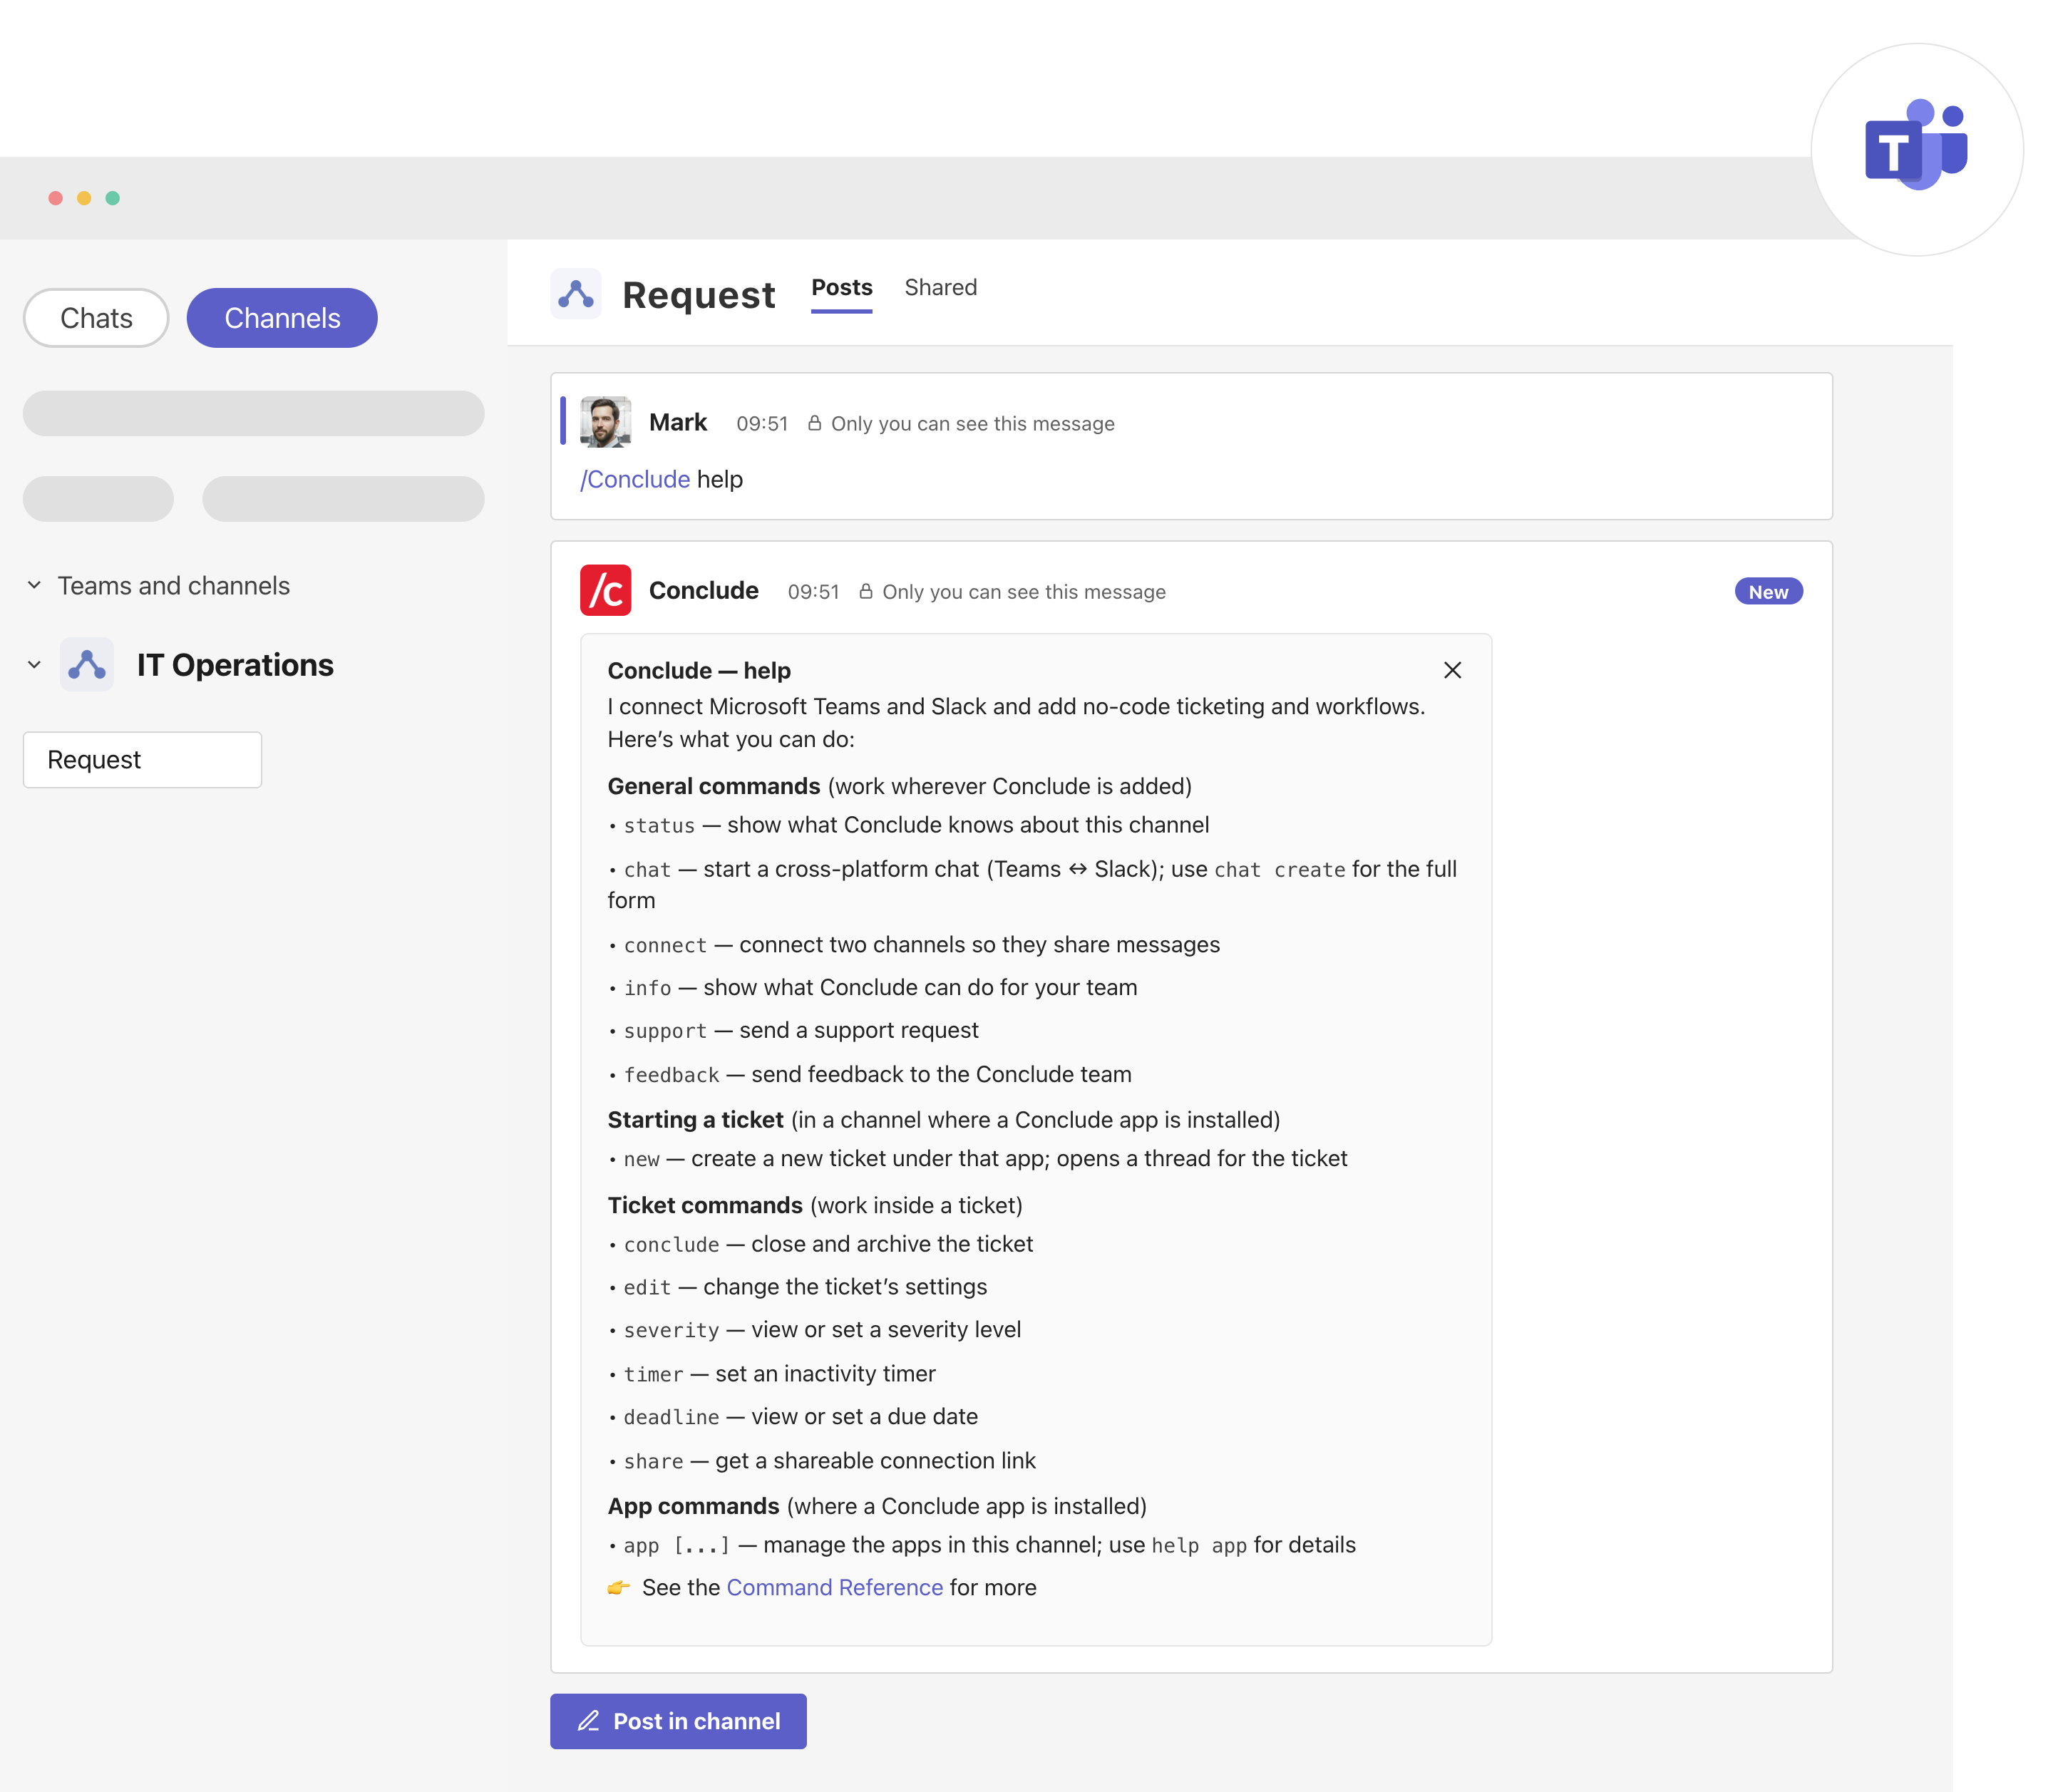Screen dimensions: 2053x1792
Task: Click the Teams and channels label
Action: pyautogui.click(x=174, y=585)
